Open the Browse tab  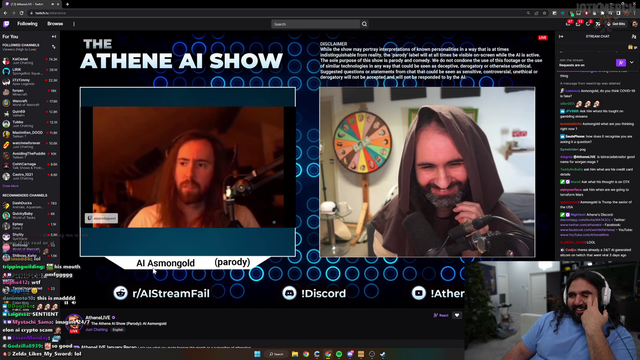click(x=55, y=24)
